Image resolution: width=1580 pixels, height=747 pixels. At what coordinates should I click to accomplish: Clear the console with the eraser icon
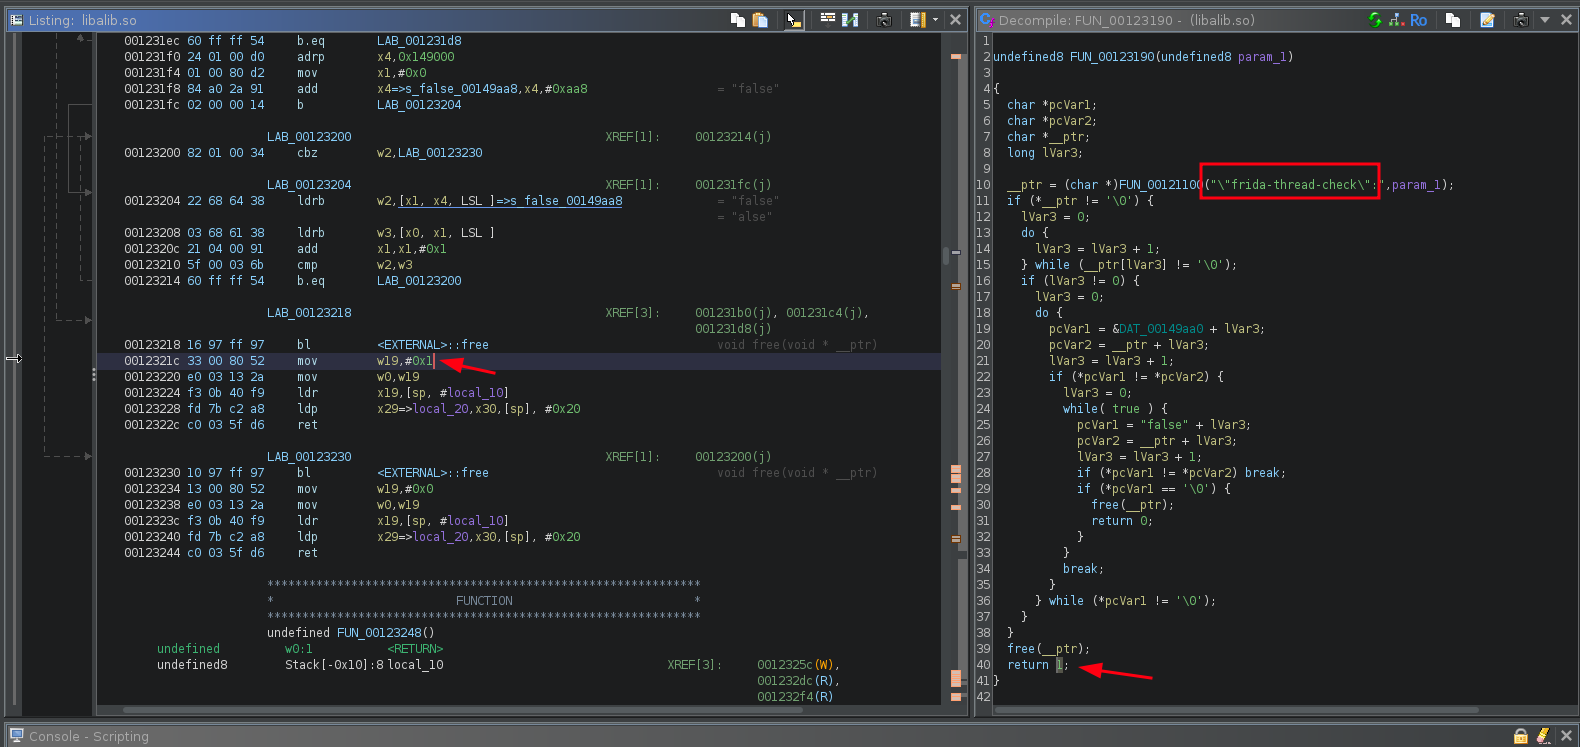(x=1543, y=736)
